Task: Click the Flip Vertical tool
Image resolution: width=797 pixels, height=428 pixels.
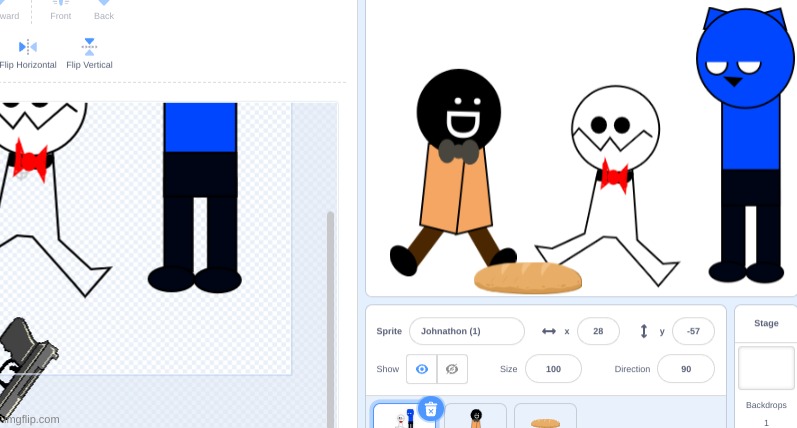Action: [x=89, y=53]
